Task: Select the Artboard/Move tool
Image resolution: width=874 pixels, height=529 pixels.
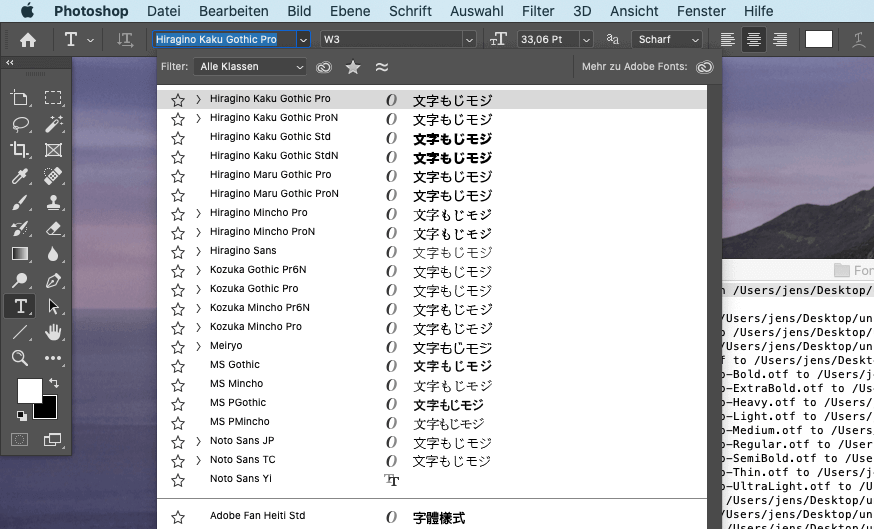Action: [x=20, y=98]
